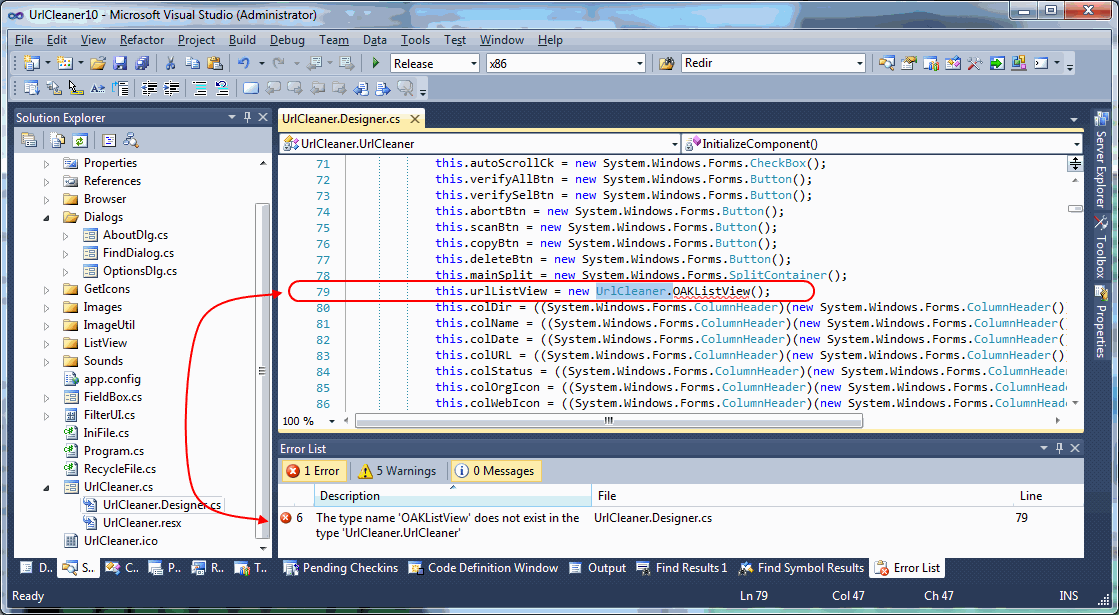This screenshot has height=615, width=1119.
Task: Click the Increase Indent toolbar icon
Action: click(171, 88)
